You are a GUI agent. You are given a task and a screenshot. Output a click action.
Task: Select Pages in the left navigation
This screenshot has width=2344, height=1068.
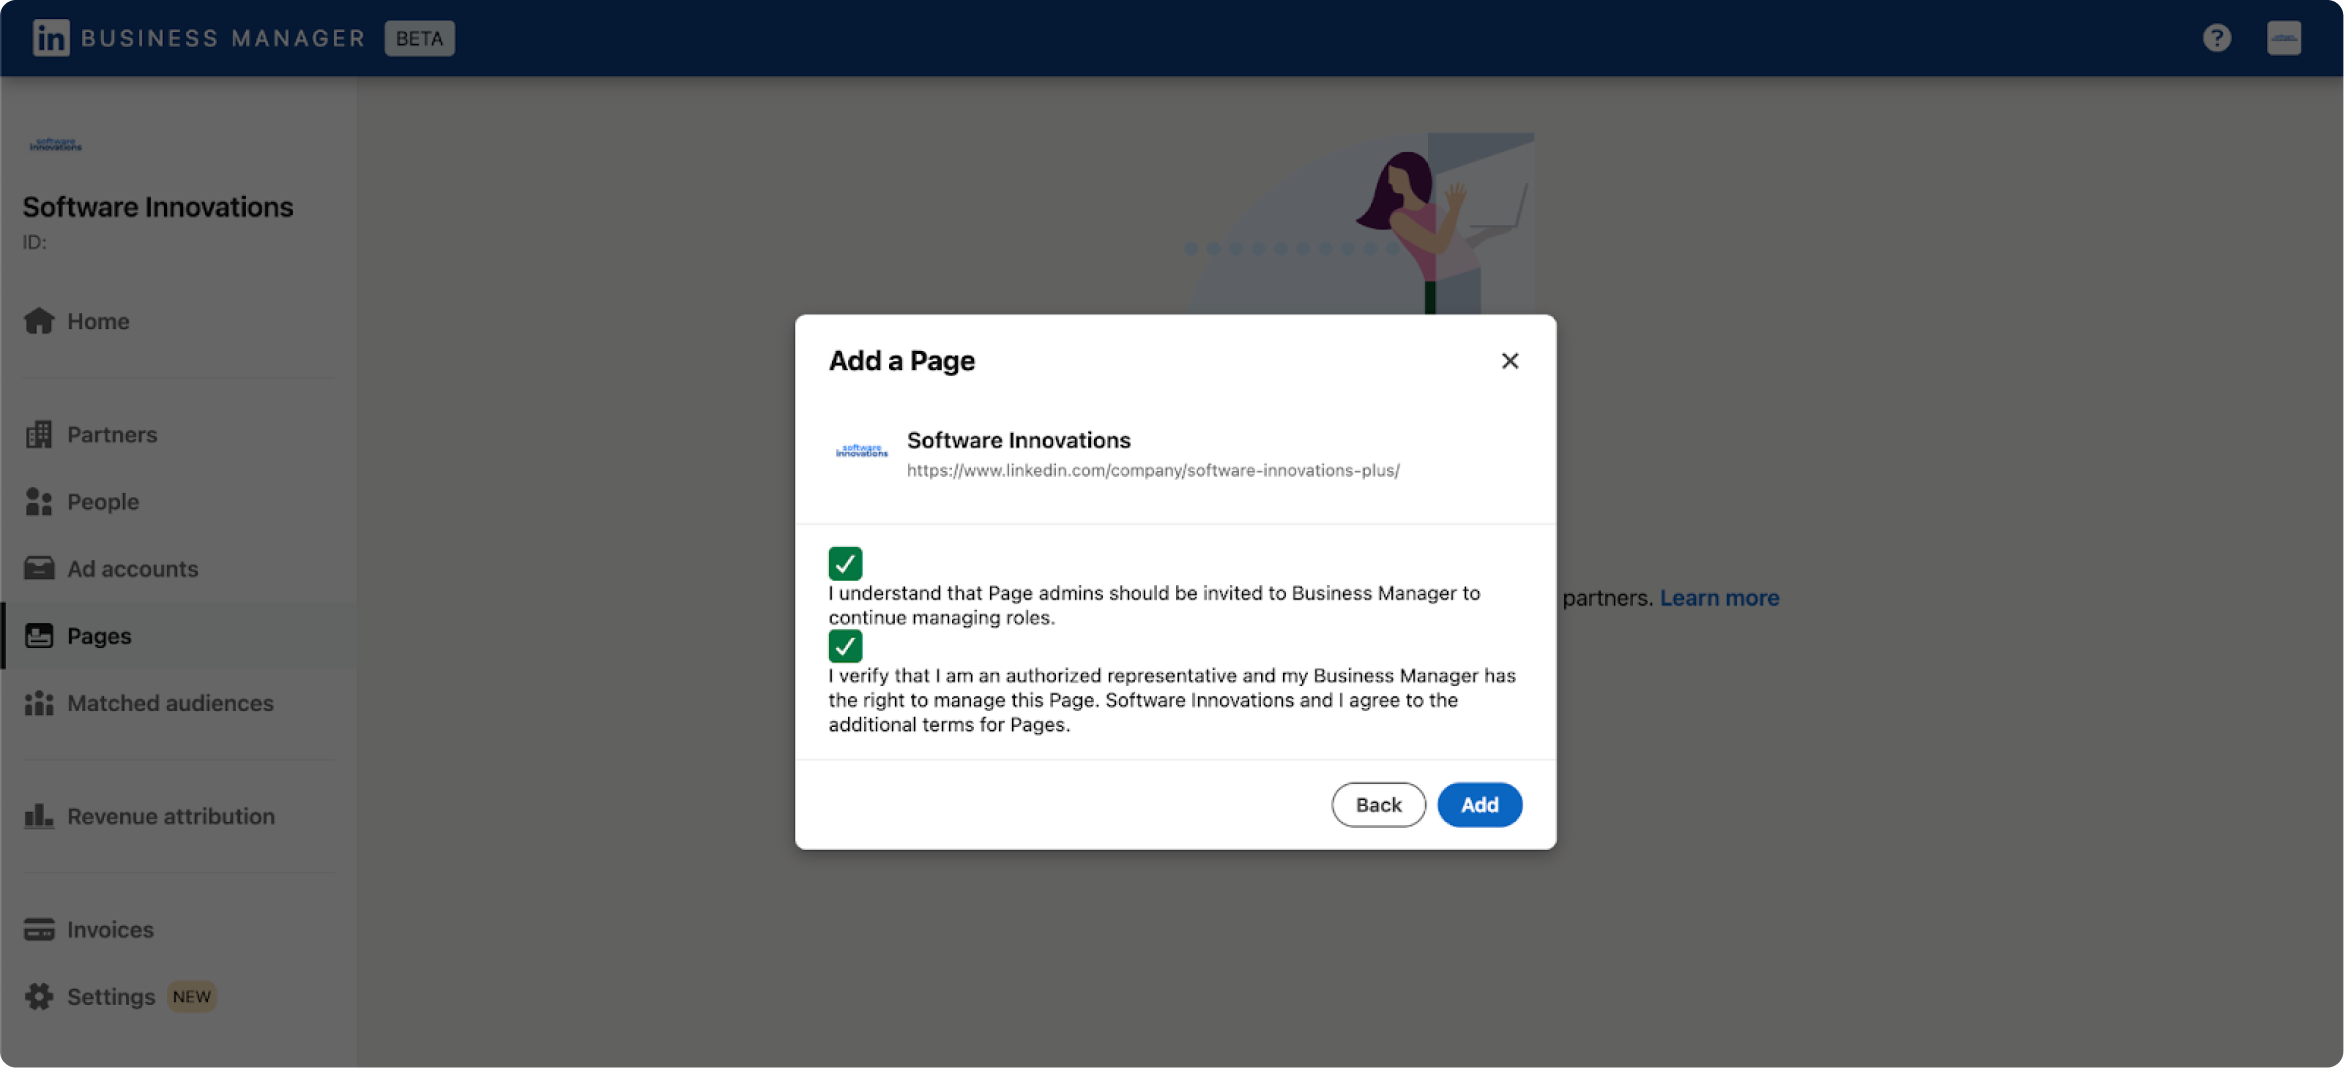(x=98, y=635)
